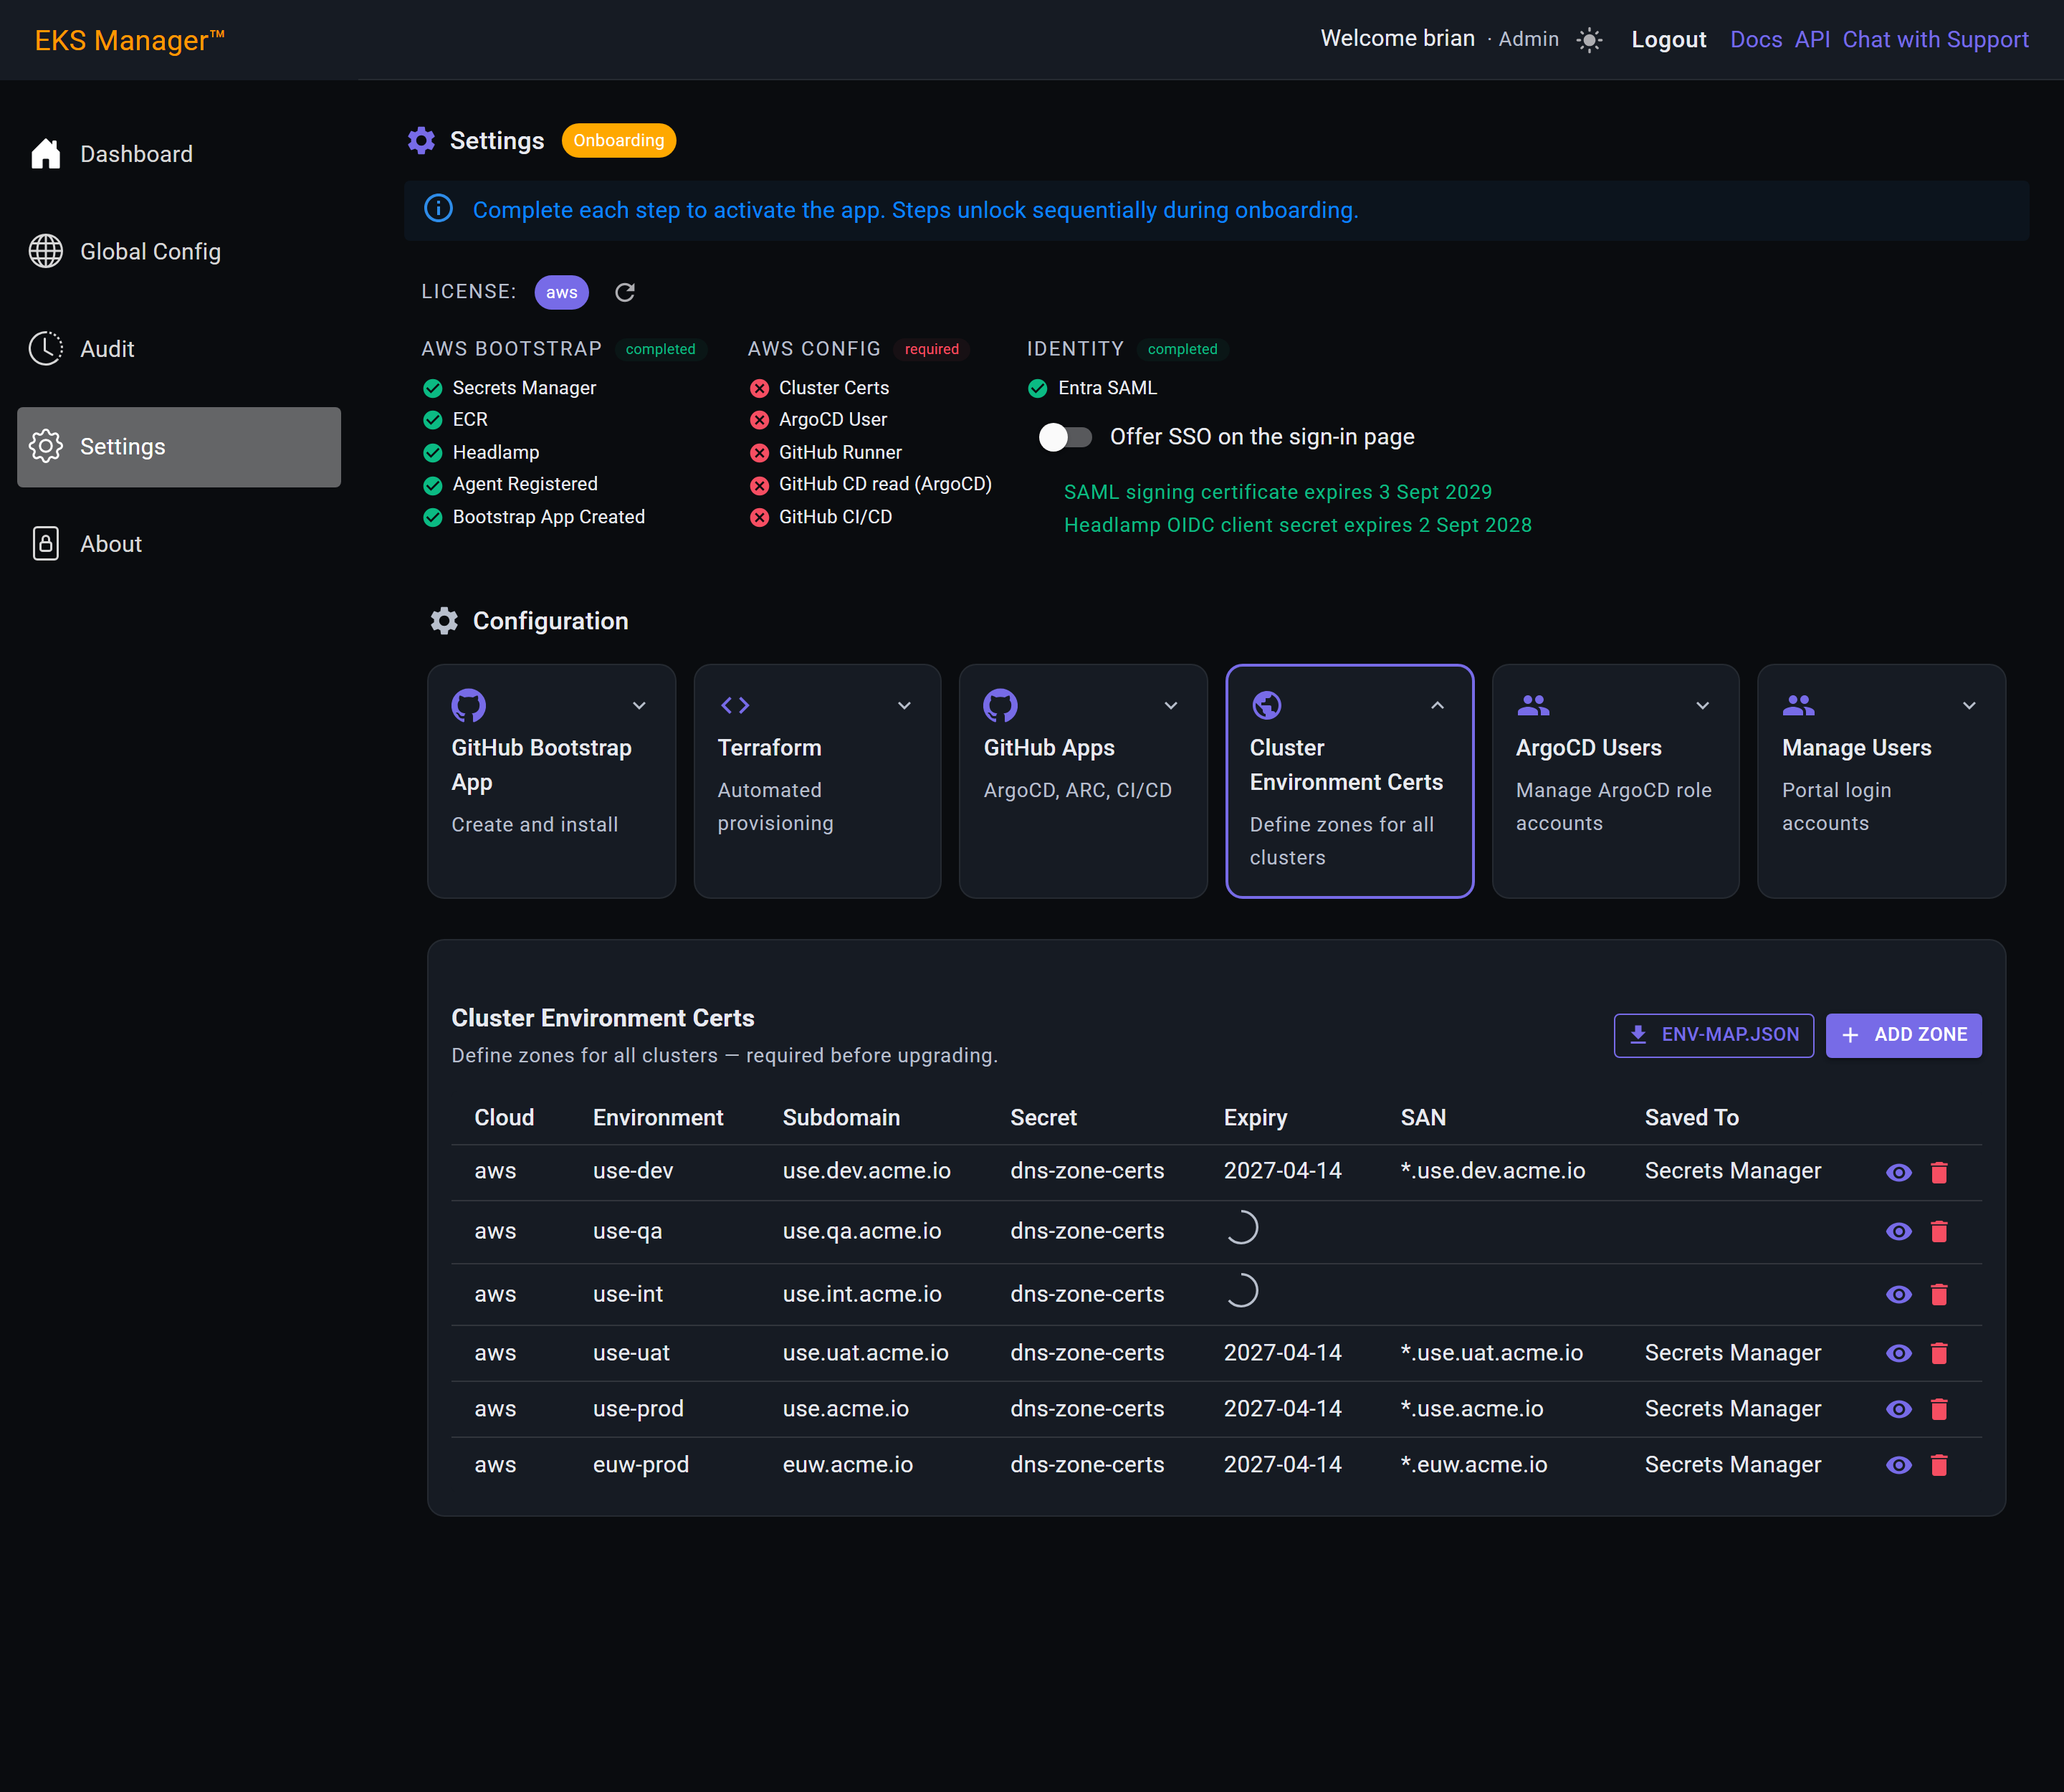Click the Global Config globe icon

(x=46, y=251)
